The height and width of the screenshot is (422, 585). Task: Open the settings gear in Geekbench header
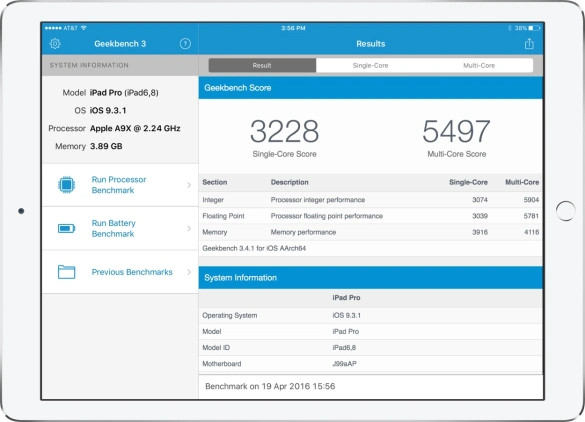tap(55, 44)
